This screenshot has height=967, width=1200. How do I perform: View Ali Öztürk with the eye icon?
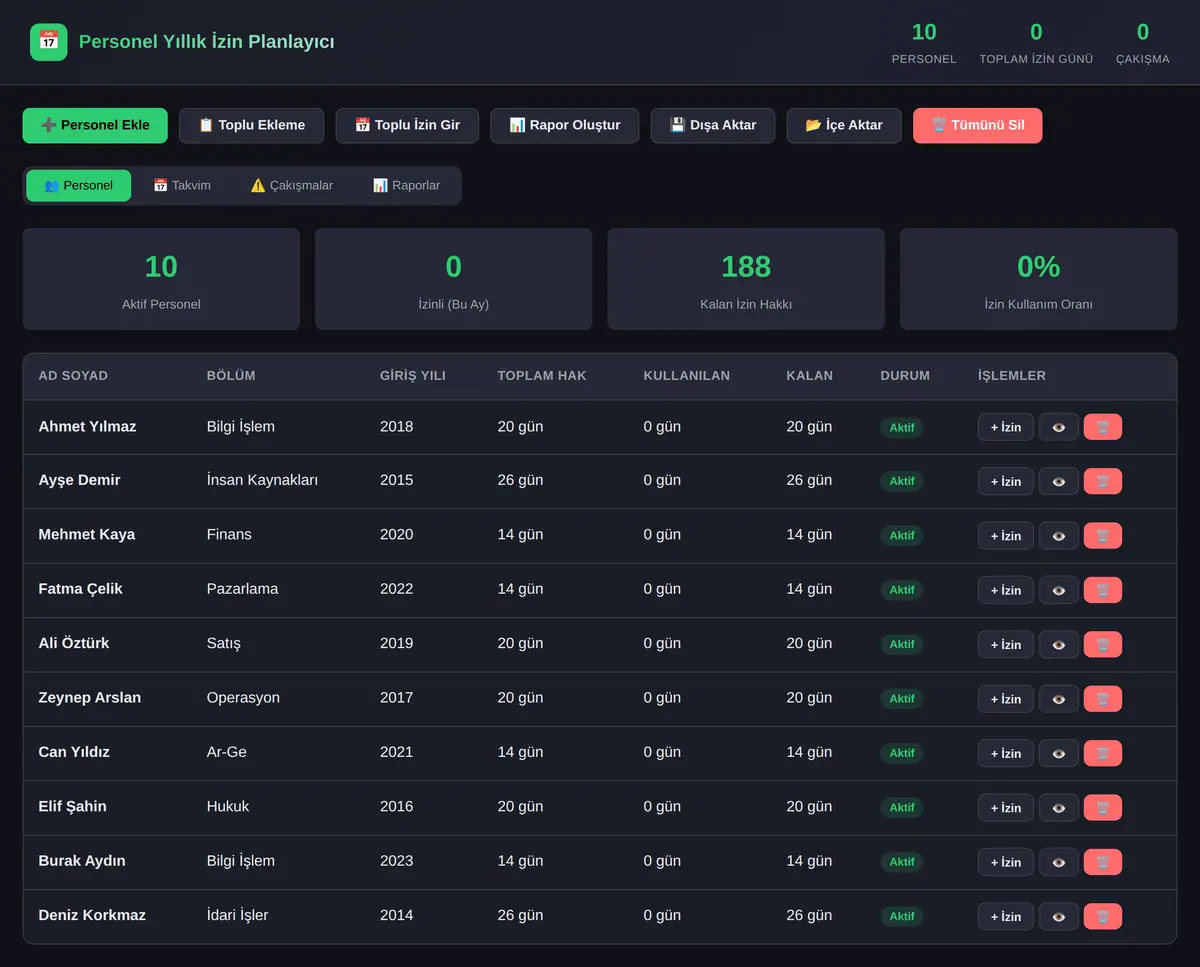click(x=1059, y=644)
